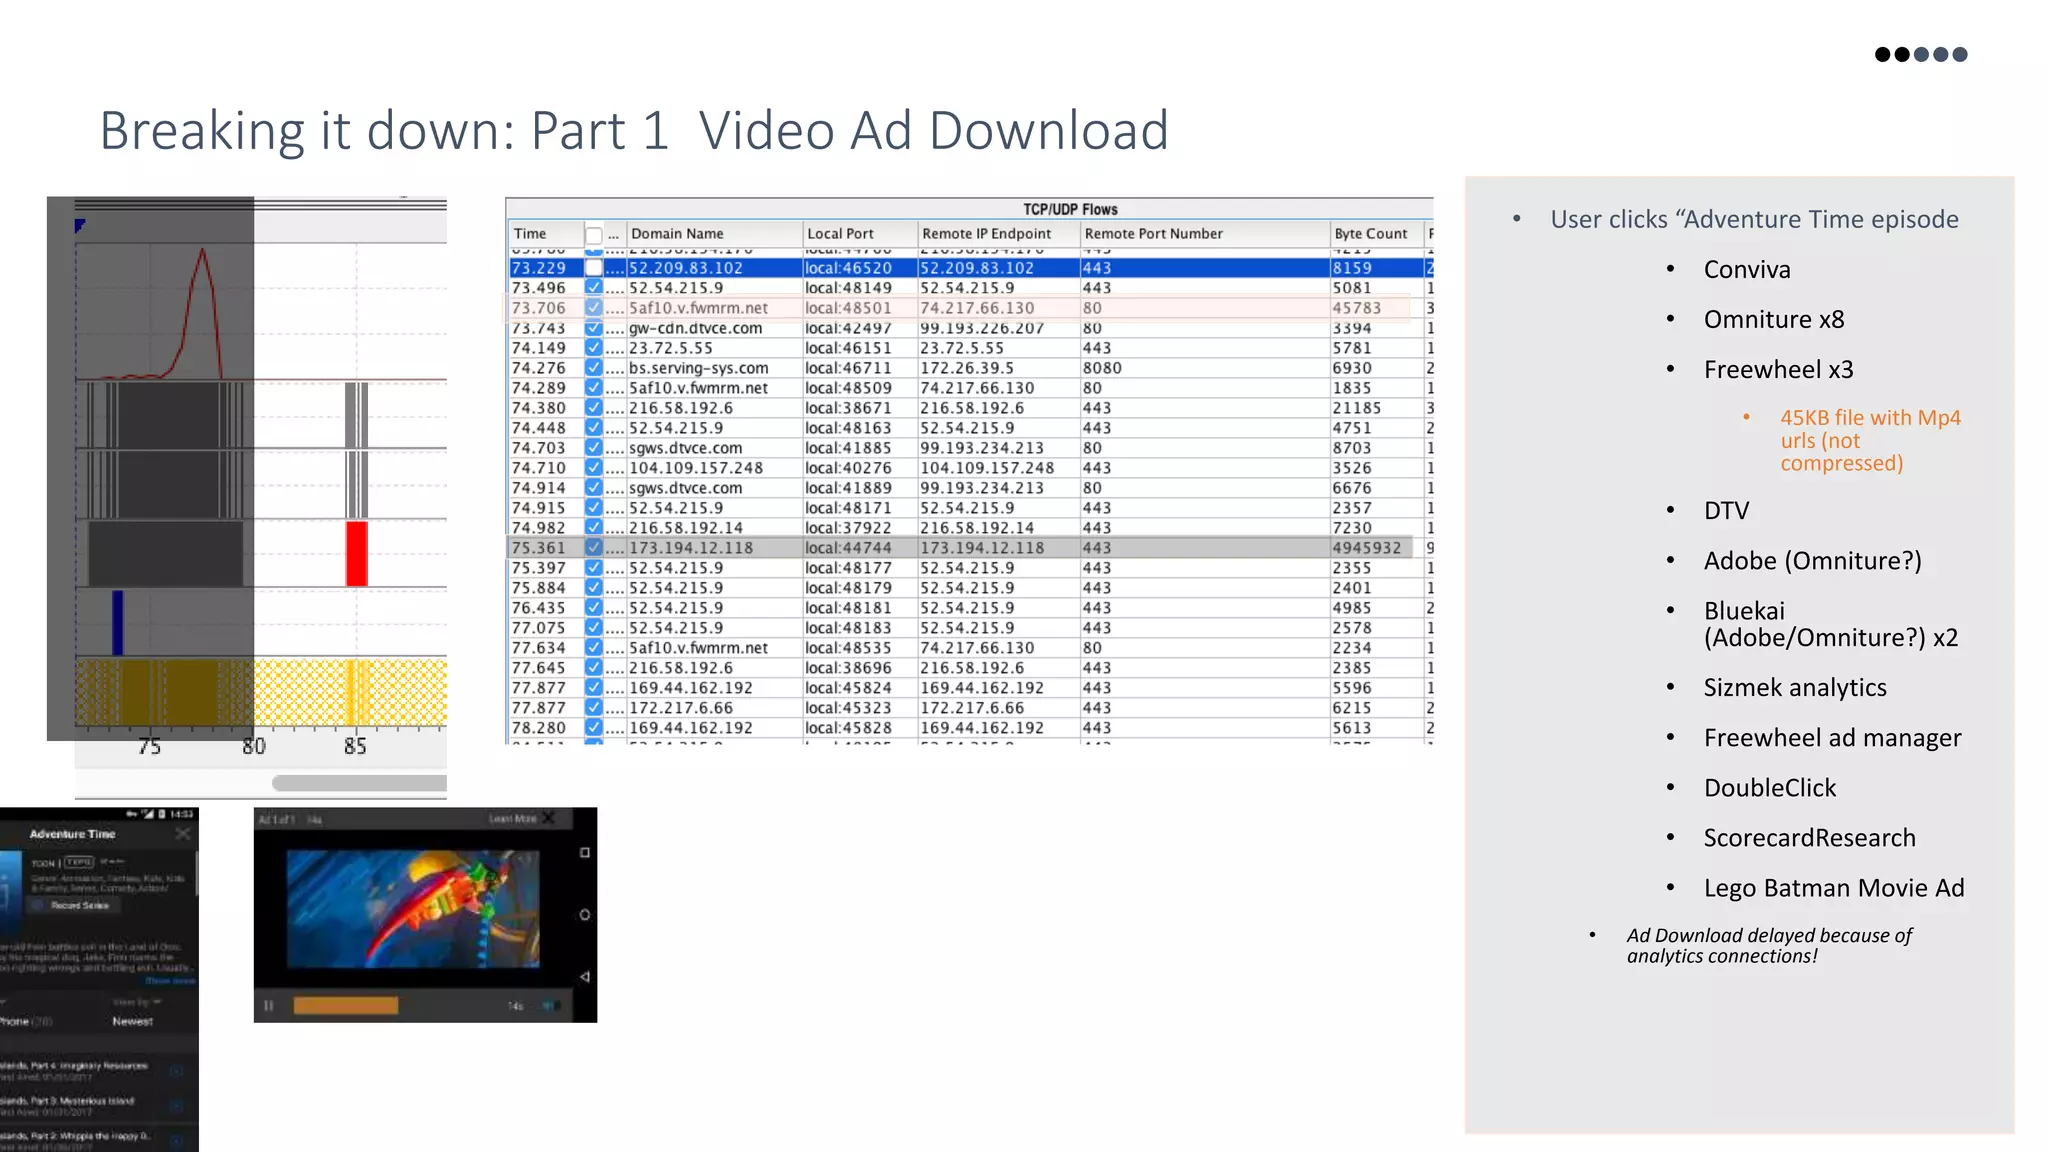This screenshot has width=2048, height=1152.
Task: Toggle the header select-all checkbox
Action: (x=594, y=235)
